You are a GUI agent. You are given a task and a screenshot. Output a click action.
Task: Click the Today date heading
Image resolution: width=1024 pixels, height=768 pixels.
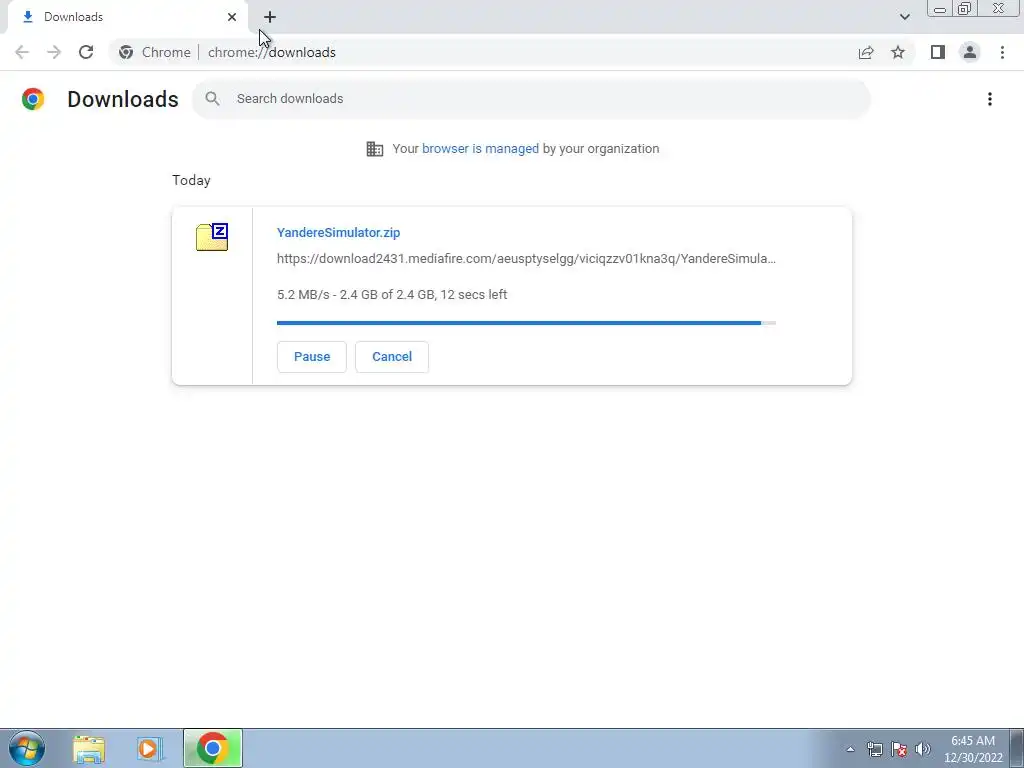coord(191,180)
